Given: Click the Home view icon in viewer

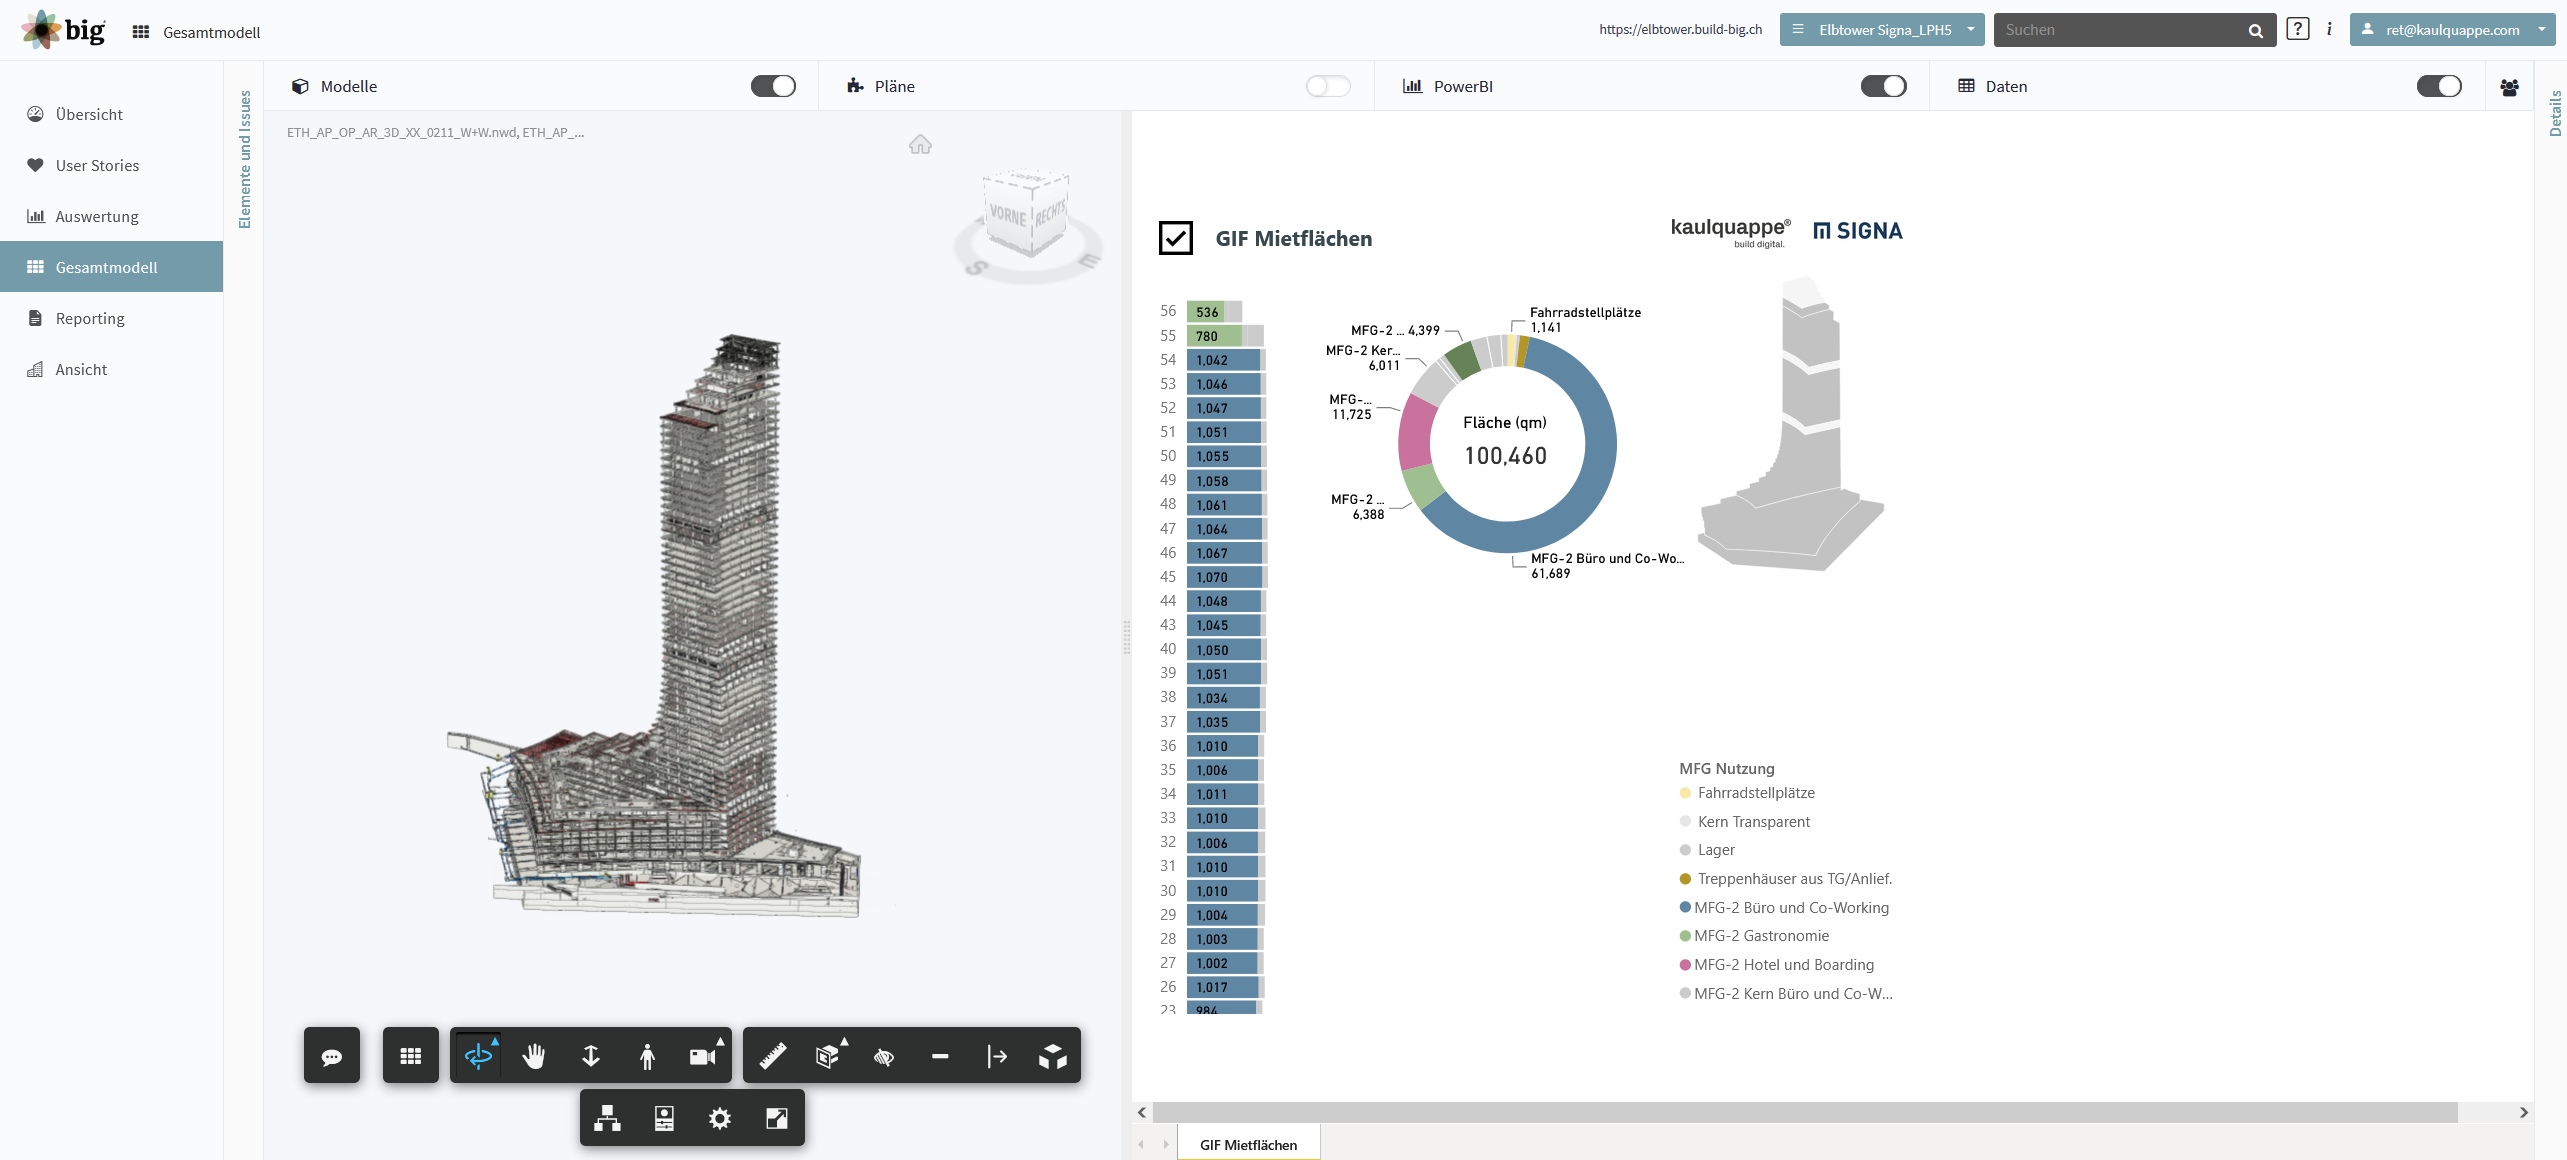Looking at the screenshot, I should tap(920, 145).
